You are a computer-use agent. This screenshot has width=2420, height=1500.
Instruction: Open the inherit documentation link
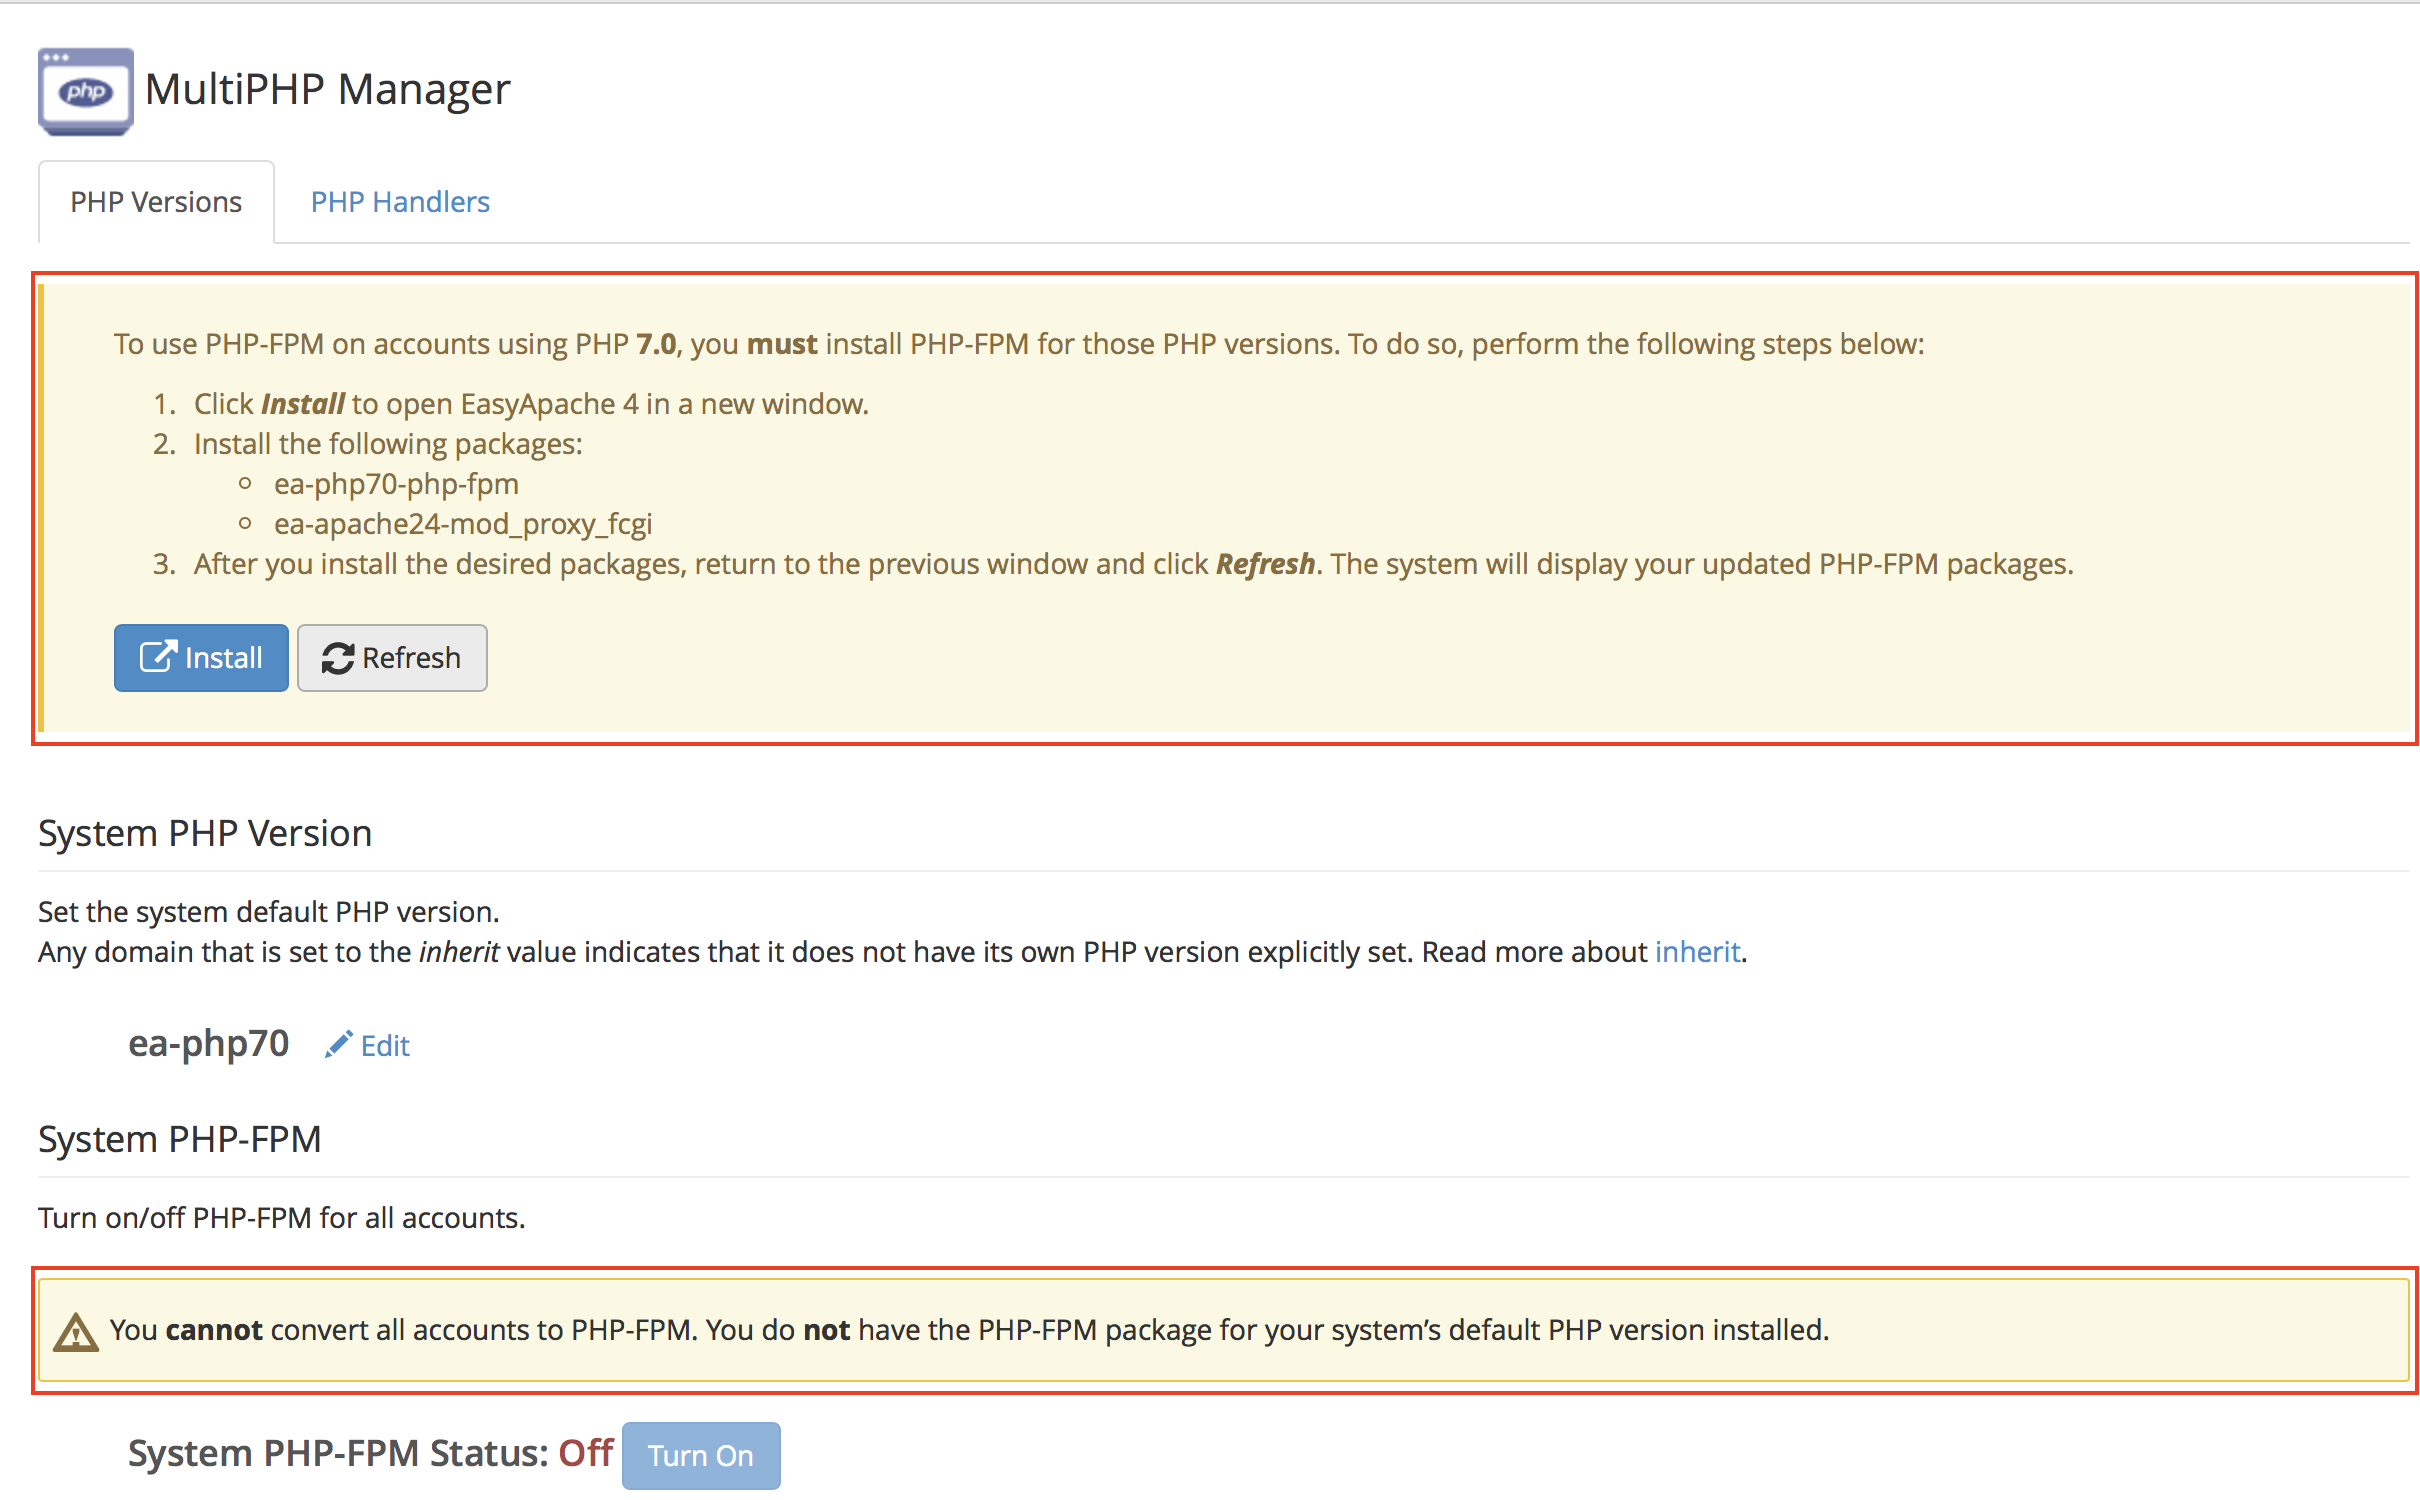1696,951
